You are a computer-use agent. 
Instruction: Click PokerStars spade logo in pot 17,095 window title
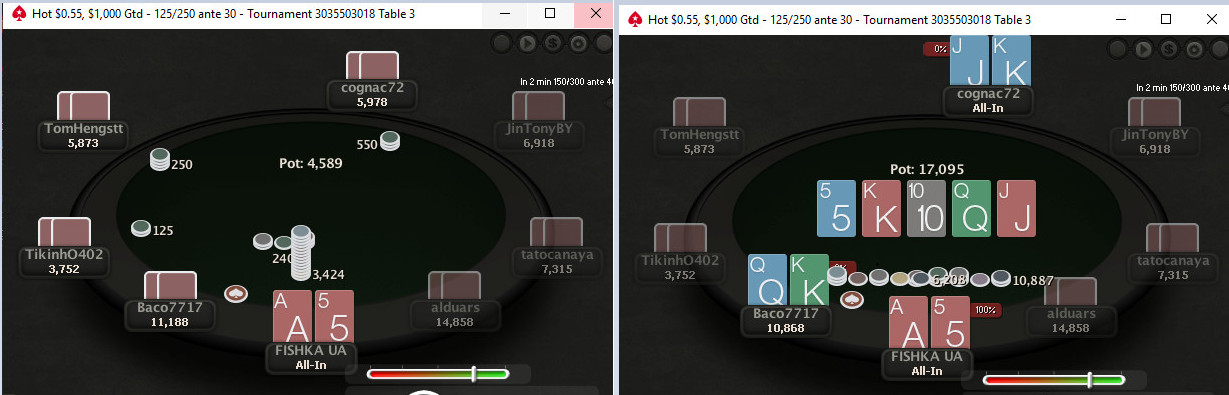(x=634, y=19)
